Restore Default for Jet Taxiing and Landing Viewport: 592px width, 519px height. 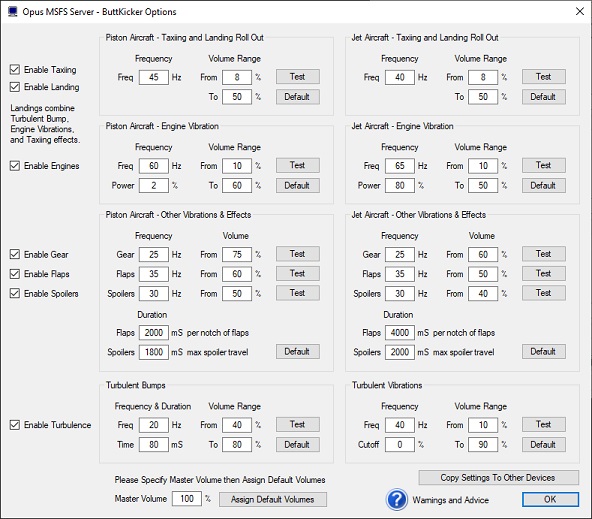pyautogui.click(x=544, y=97)
